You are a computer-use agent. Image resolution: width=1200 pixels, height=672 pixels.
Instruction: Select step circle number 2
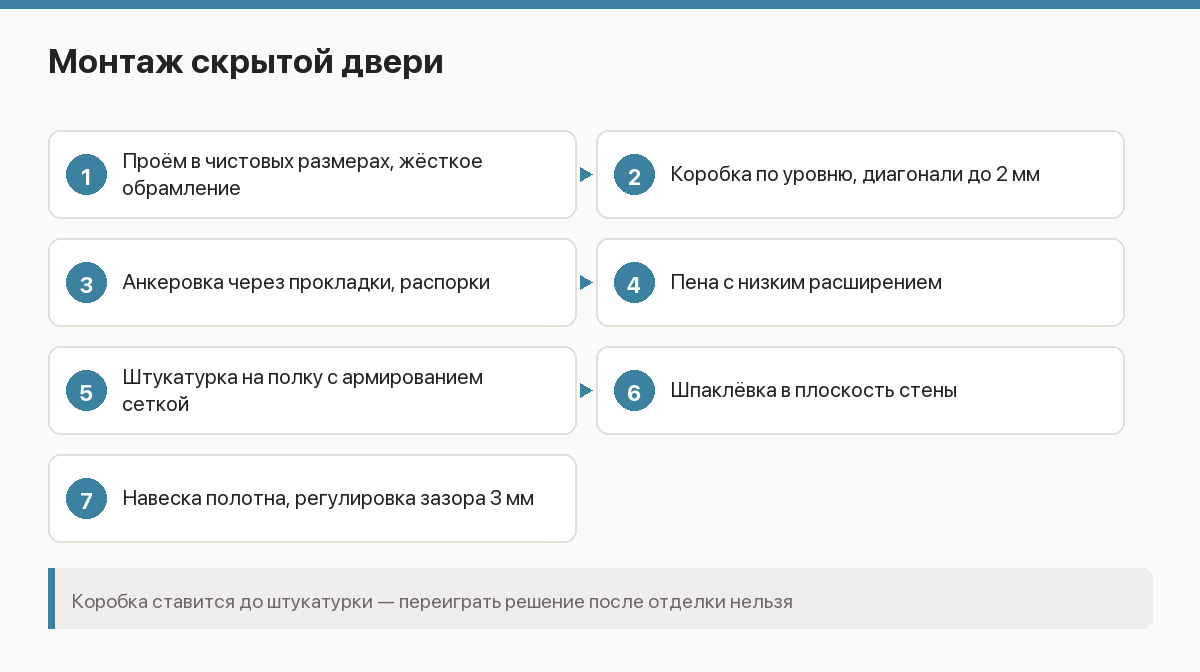(x=634, y=175)
